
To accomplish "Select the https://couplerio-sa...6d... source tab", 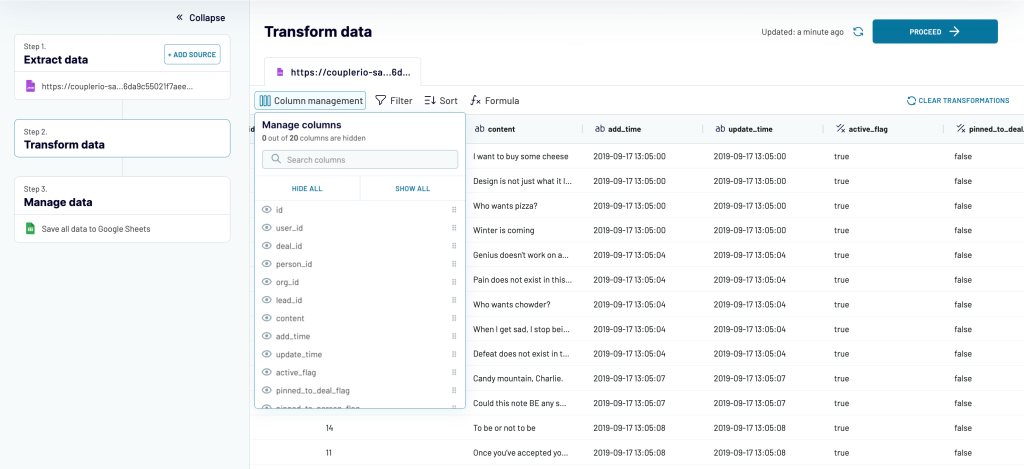I will (343, 72).
